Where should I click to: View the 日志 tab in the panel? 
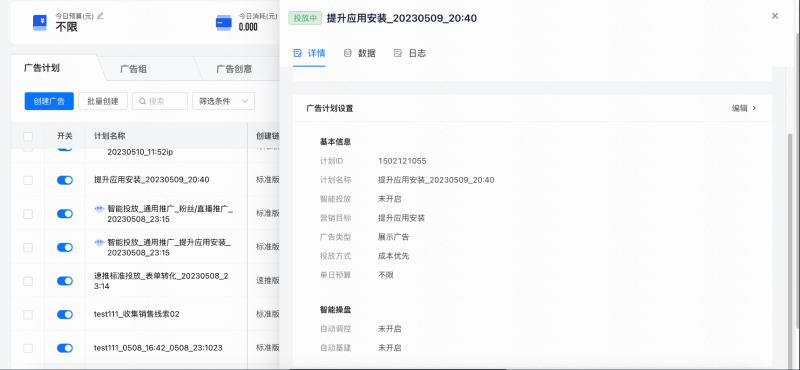tap(410, 53)
